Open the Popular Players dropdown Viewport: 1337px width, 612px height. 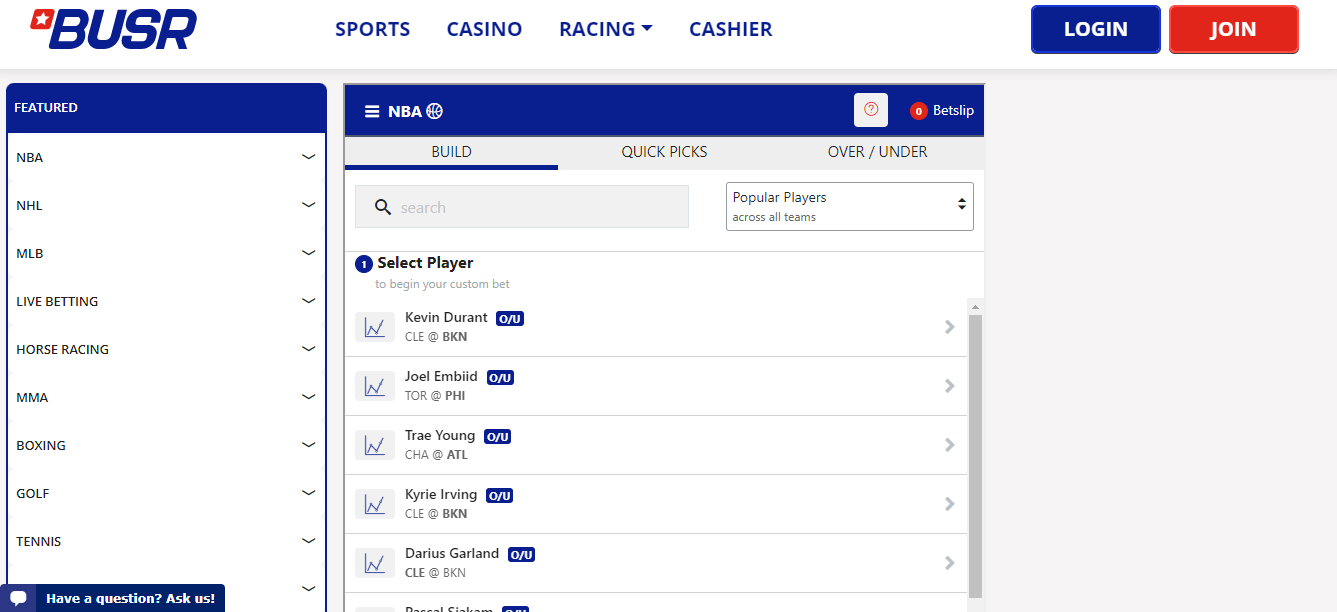pos(850,206)
